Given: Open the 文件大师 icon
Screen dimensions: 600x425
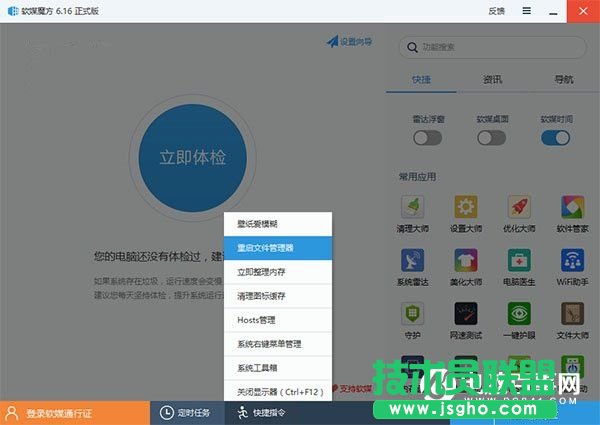Looking at the screenshot, I should 572,314.
